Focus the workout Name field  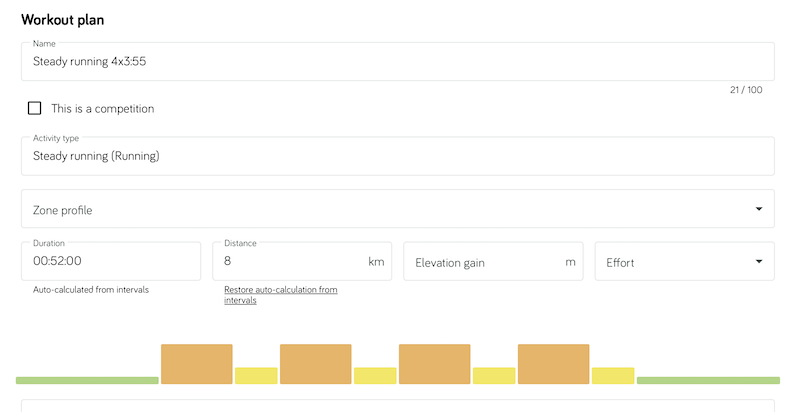397,61
